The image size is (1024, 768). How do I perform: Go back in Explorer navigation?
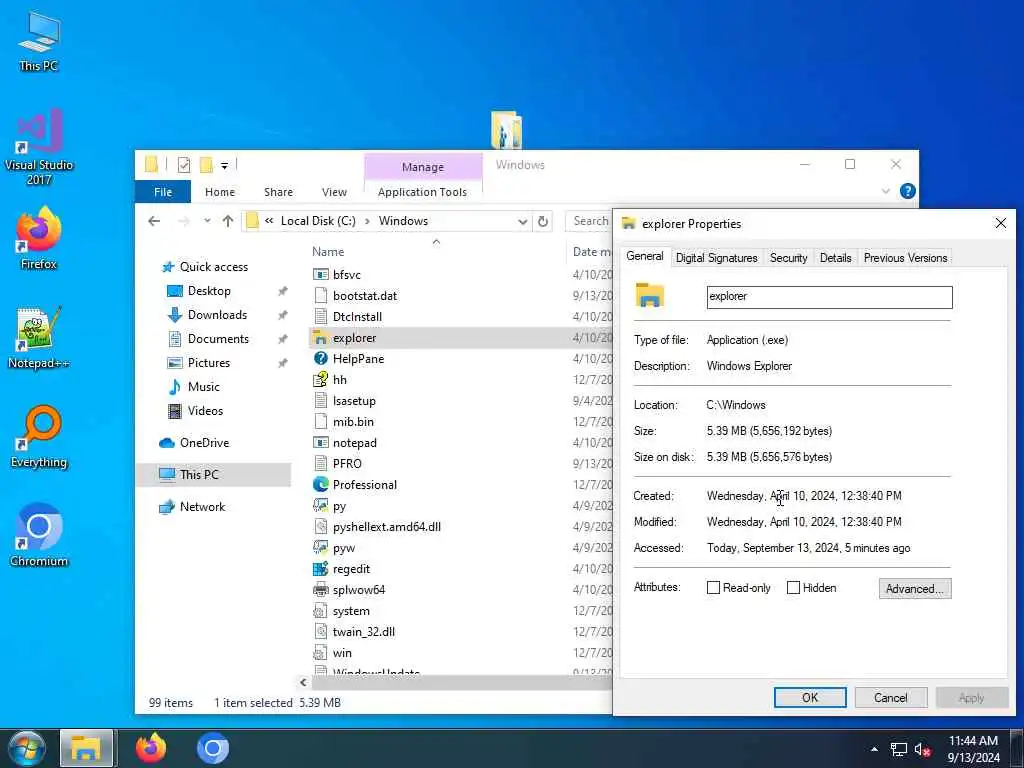pos(154,221)
